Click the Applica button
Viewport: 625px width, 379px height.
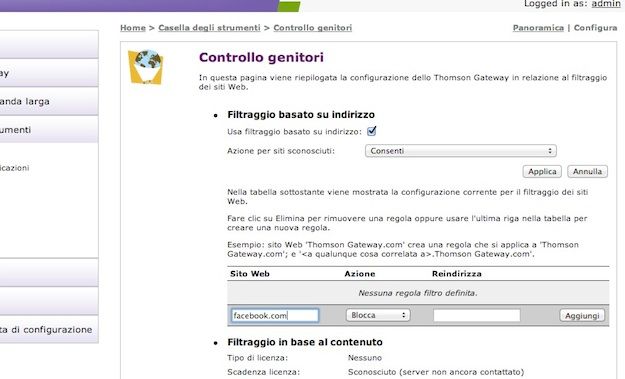coord(542,171)
